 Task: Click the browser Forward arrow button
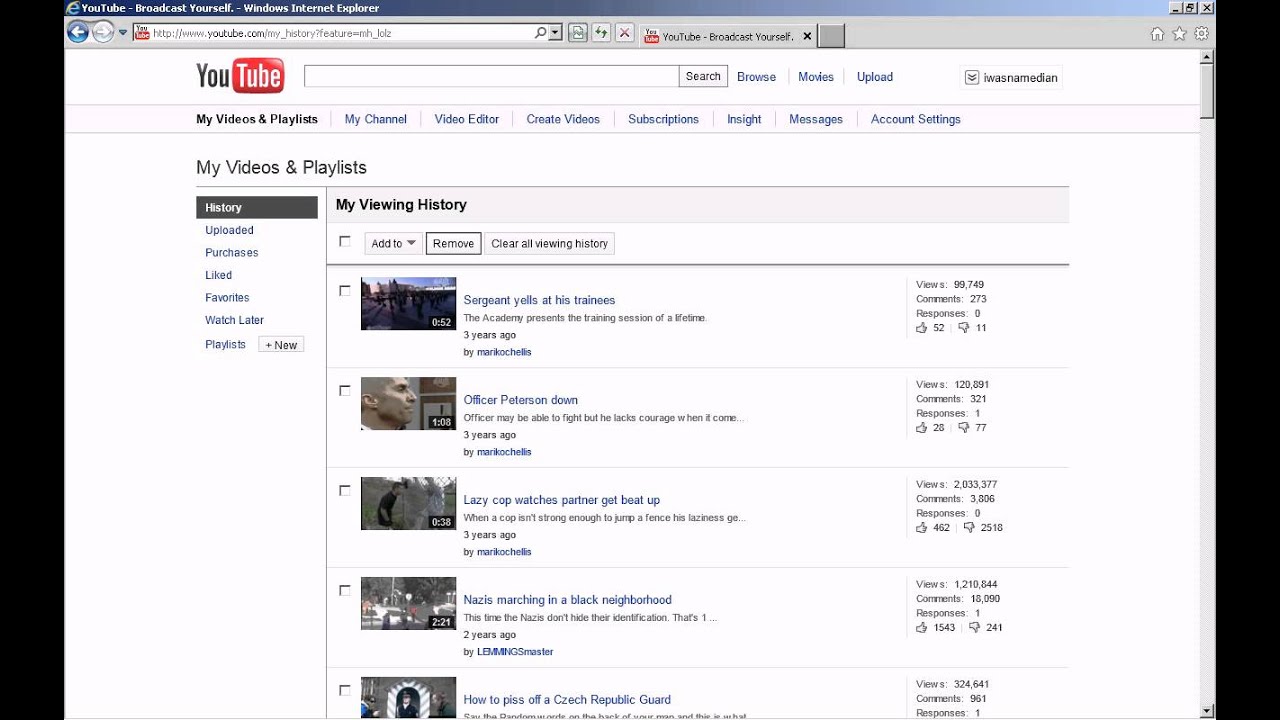[103, 32]
